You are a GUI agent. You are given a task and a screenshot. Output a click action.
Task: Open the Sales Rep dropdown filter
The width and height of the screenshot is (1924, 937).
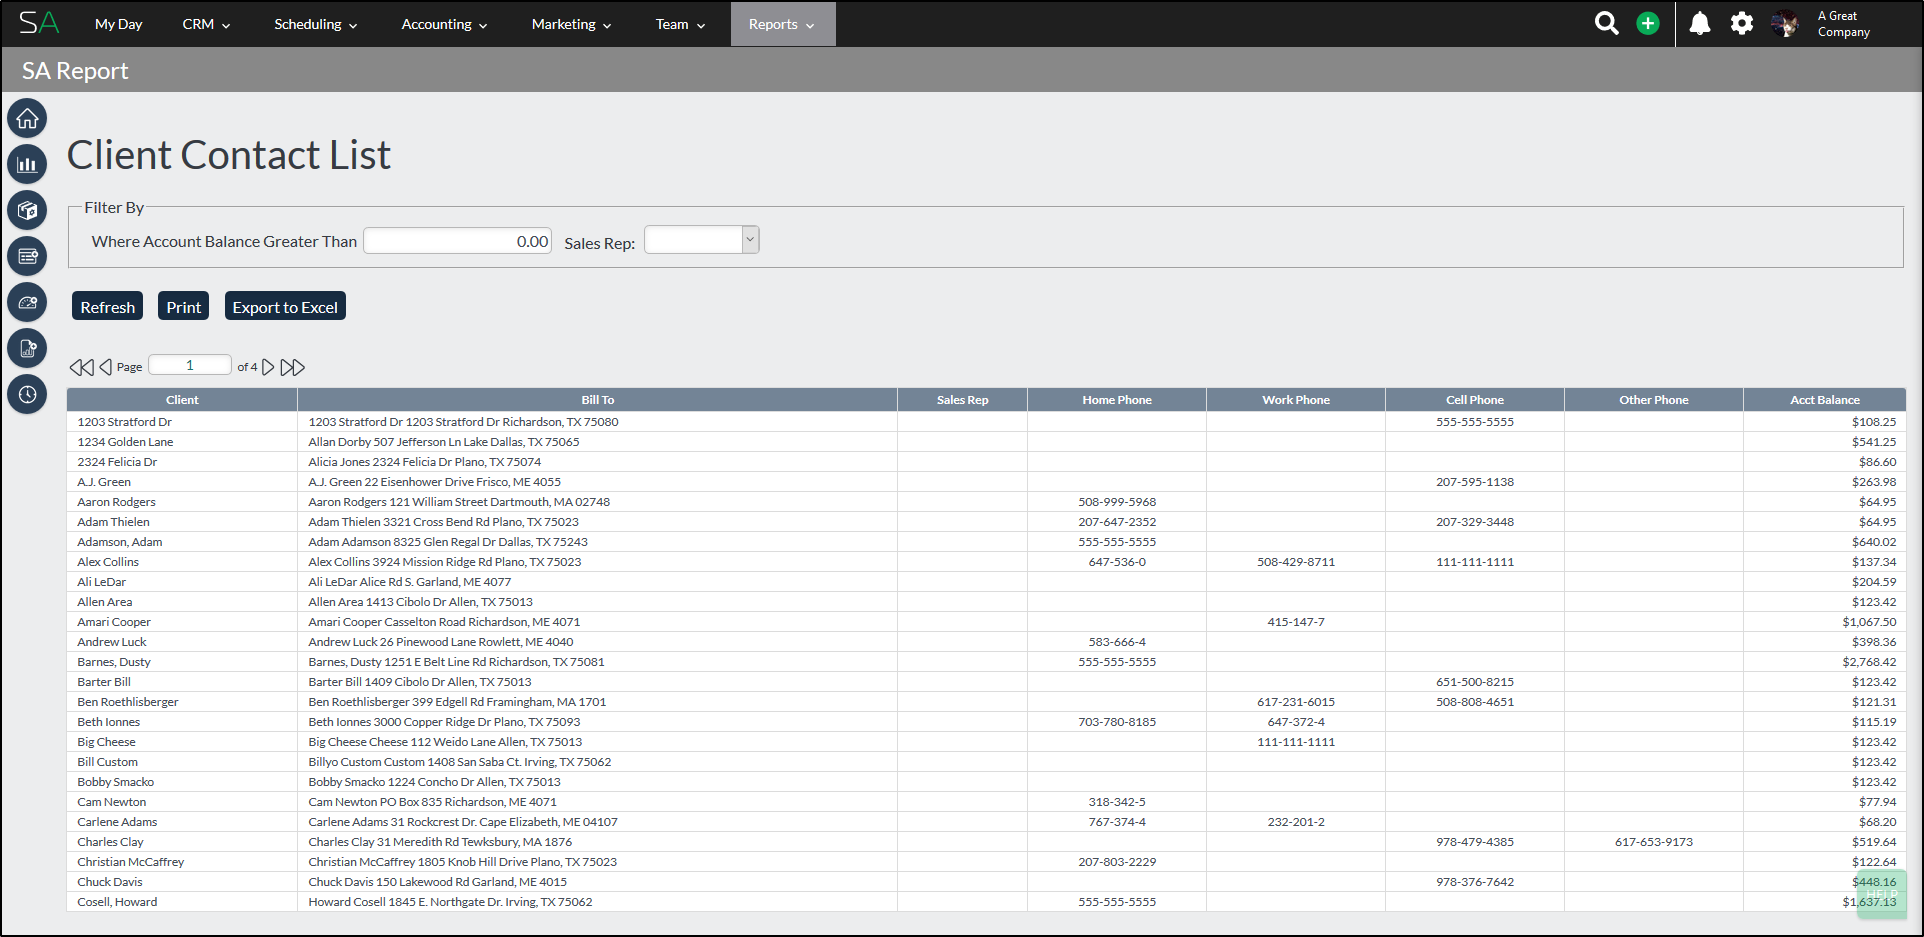pyautogui.click(x=702, y=240)
